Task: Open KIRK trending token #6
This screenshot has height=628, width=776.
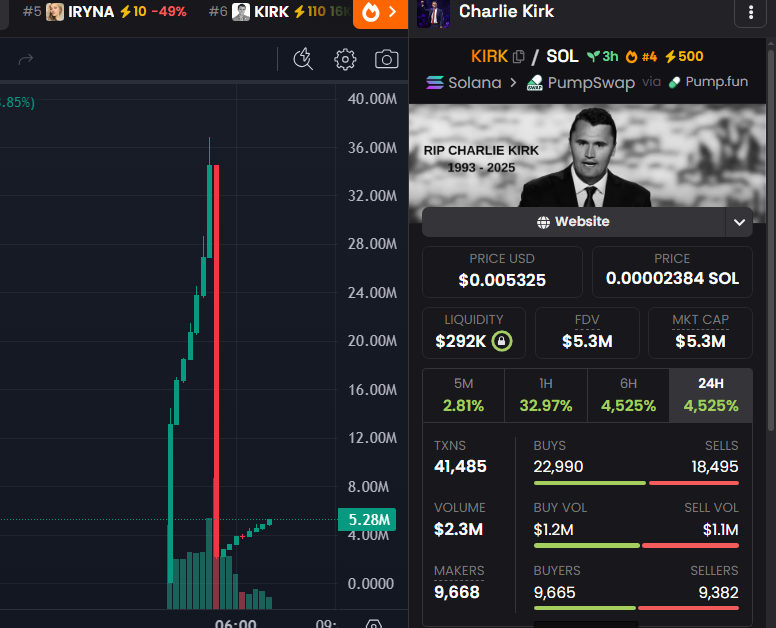Action: 279,12
